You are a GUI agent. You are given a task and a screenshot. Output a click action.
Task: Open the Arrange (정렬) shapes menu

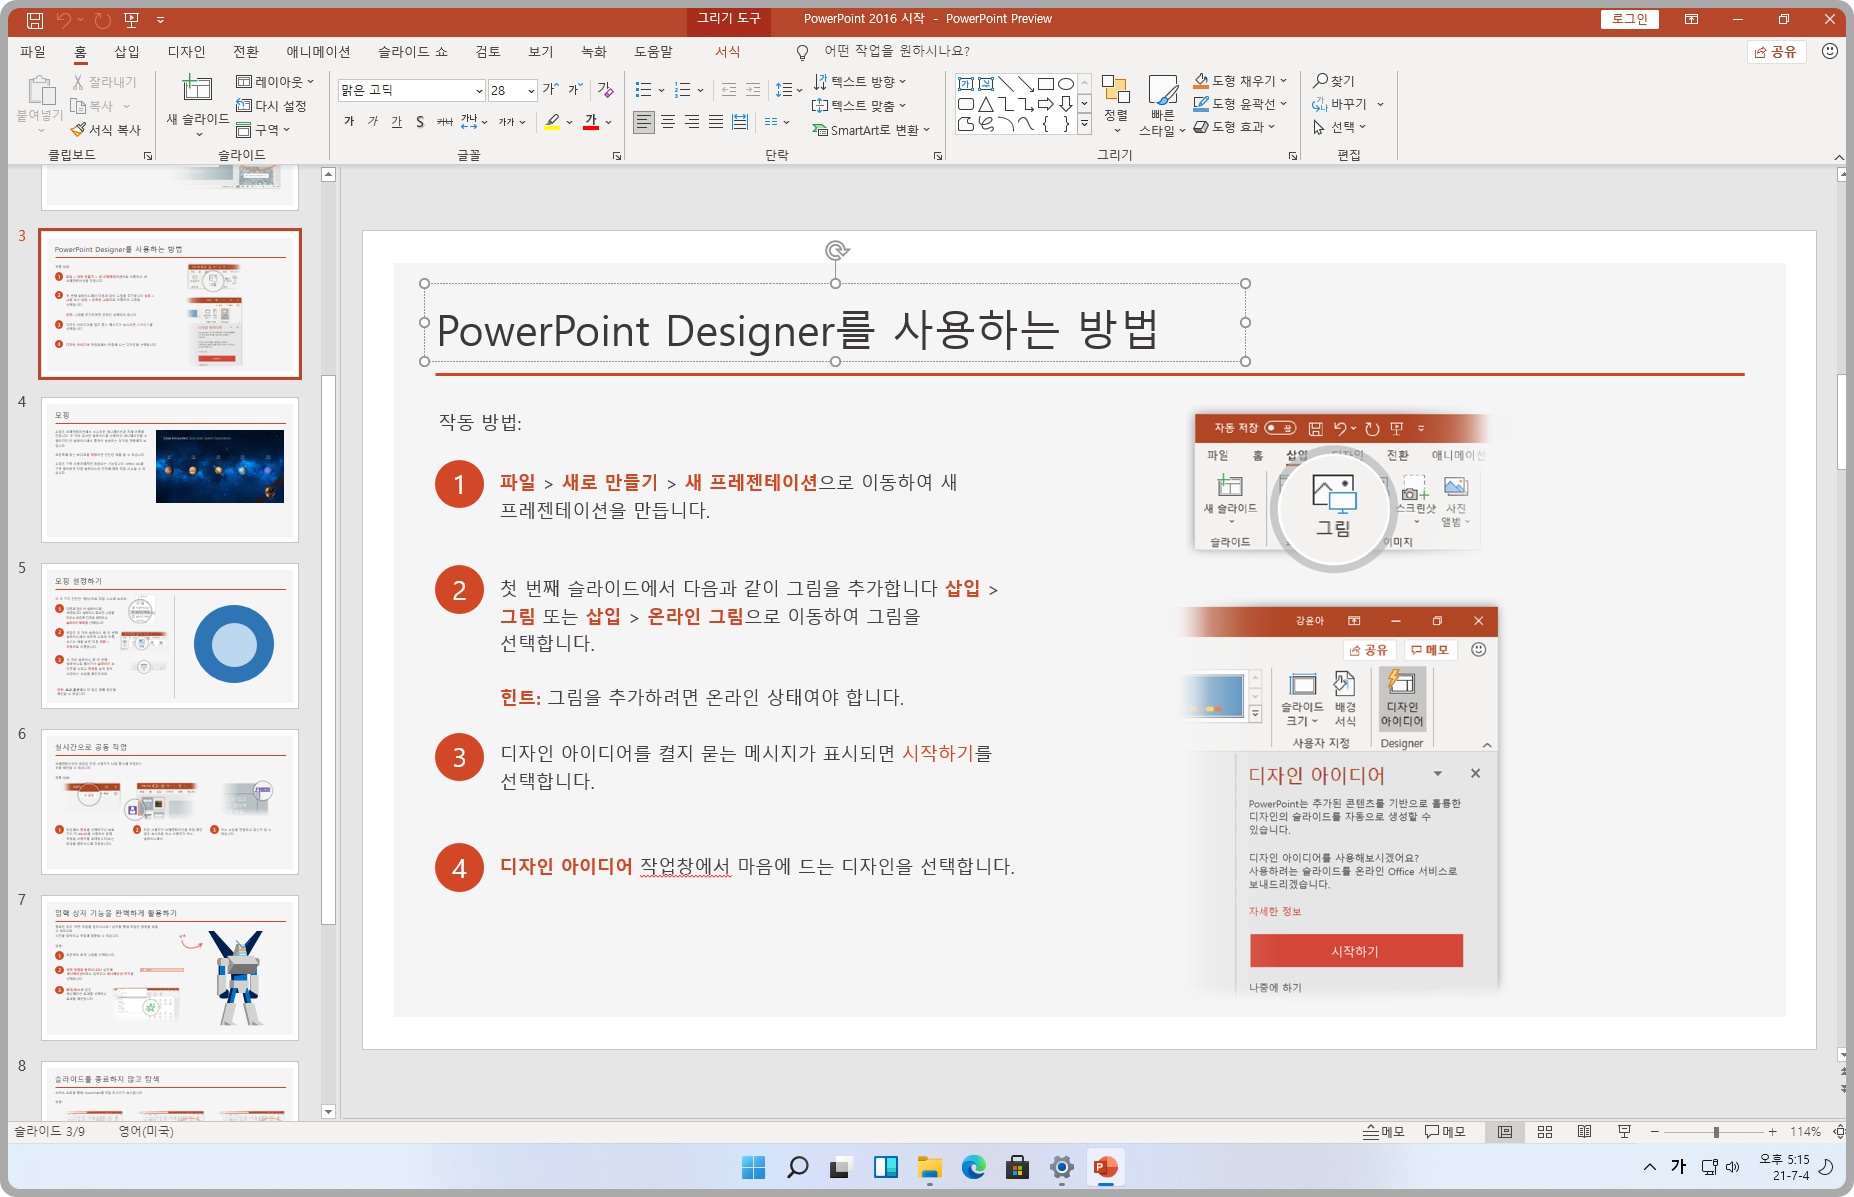tap(1116, 102)
